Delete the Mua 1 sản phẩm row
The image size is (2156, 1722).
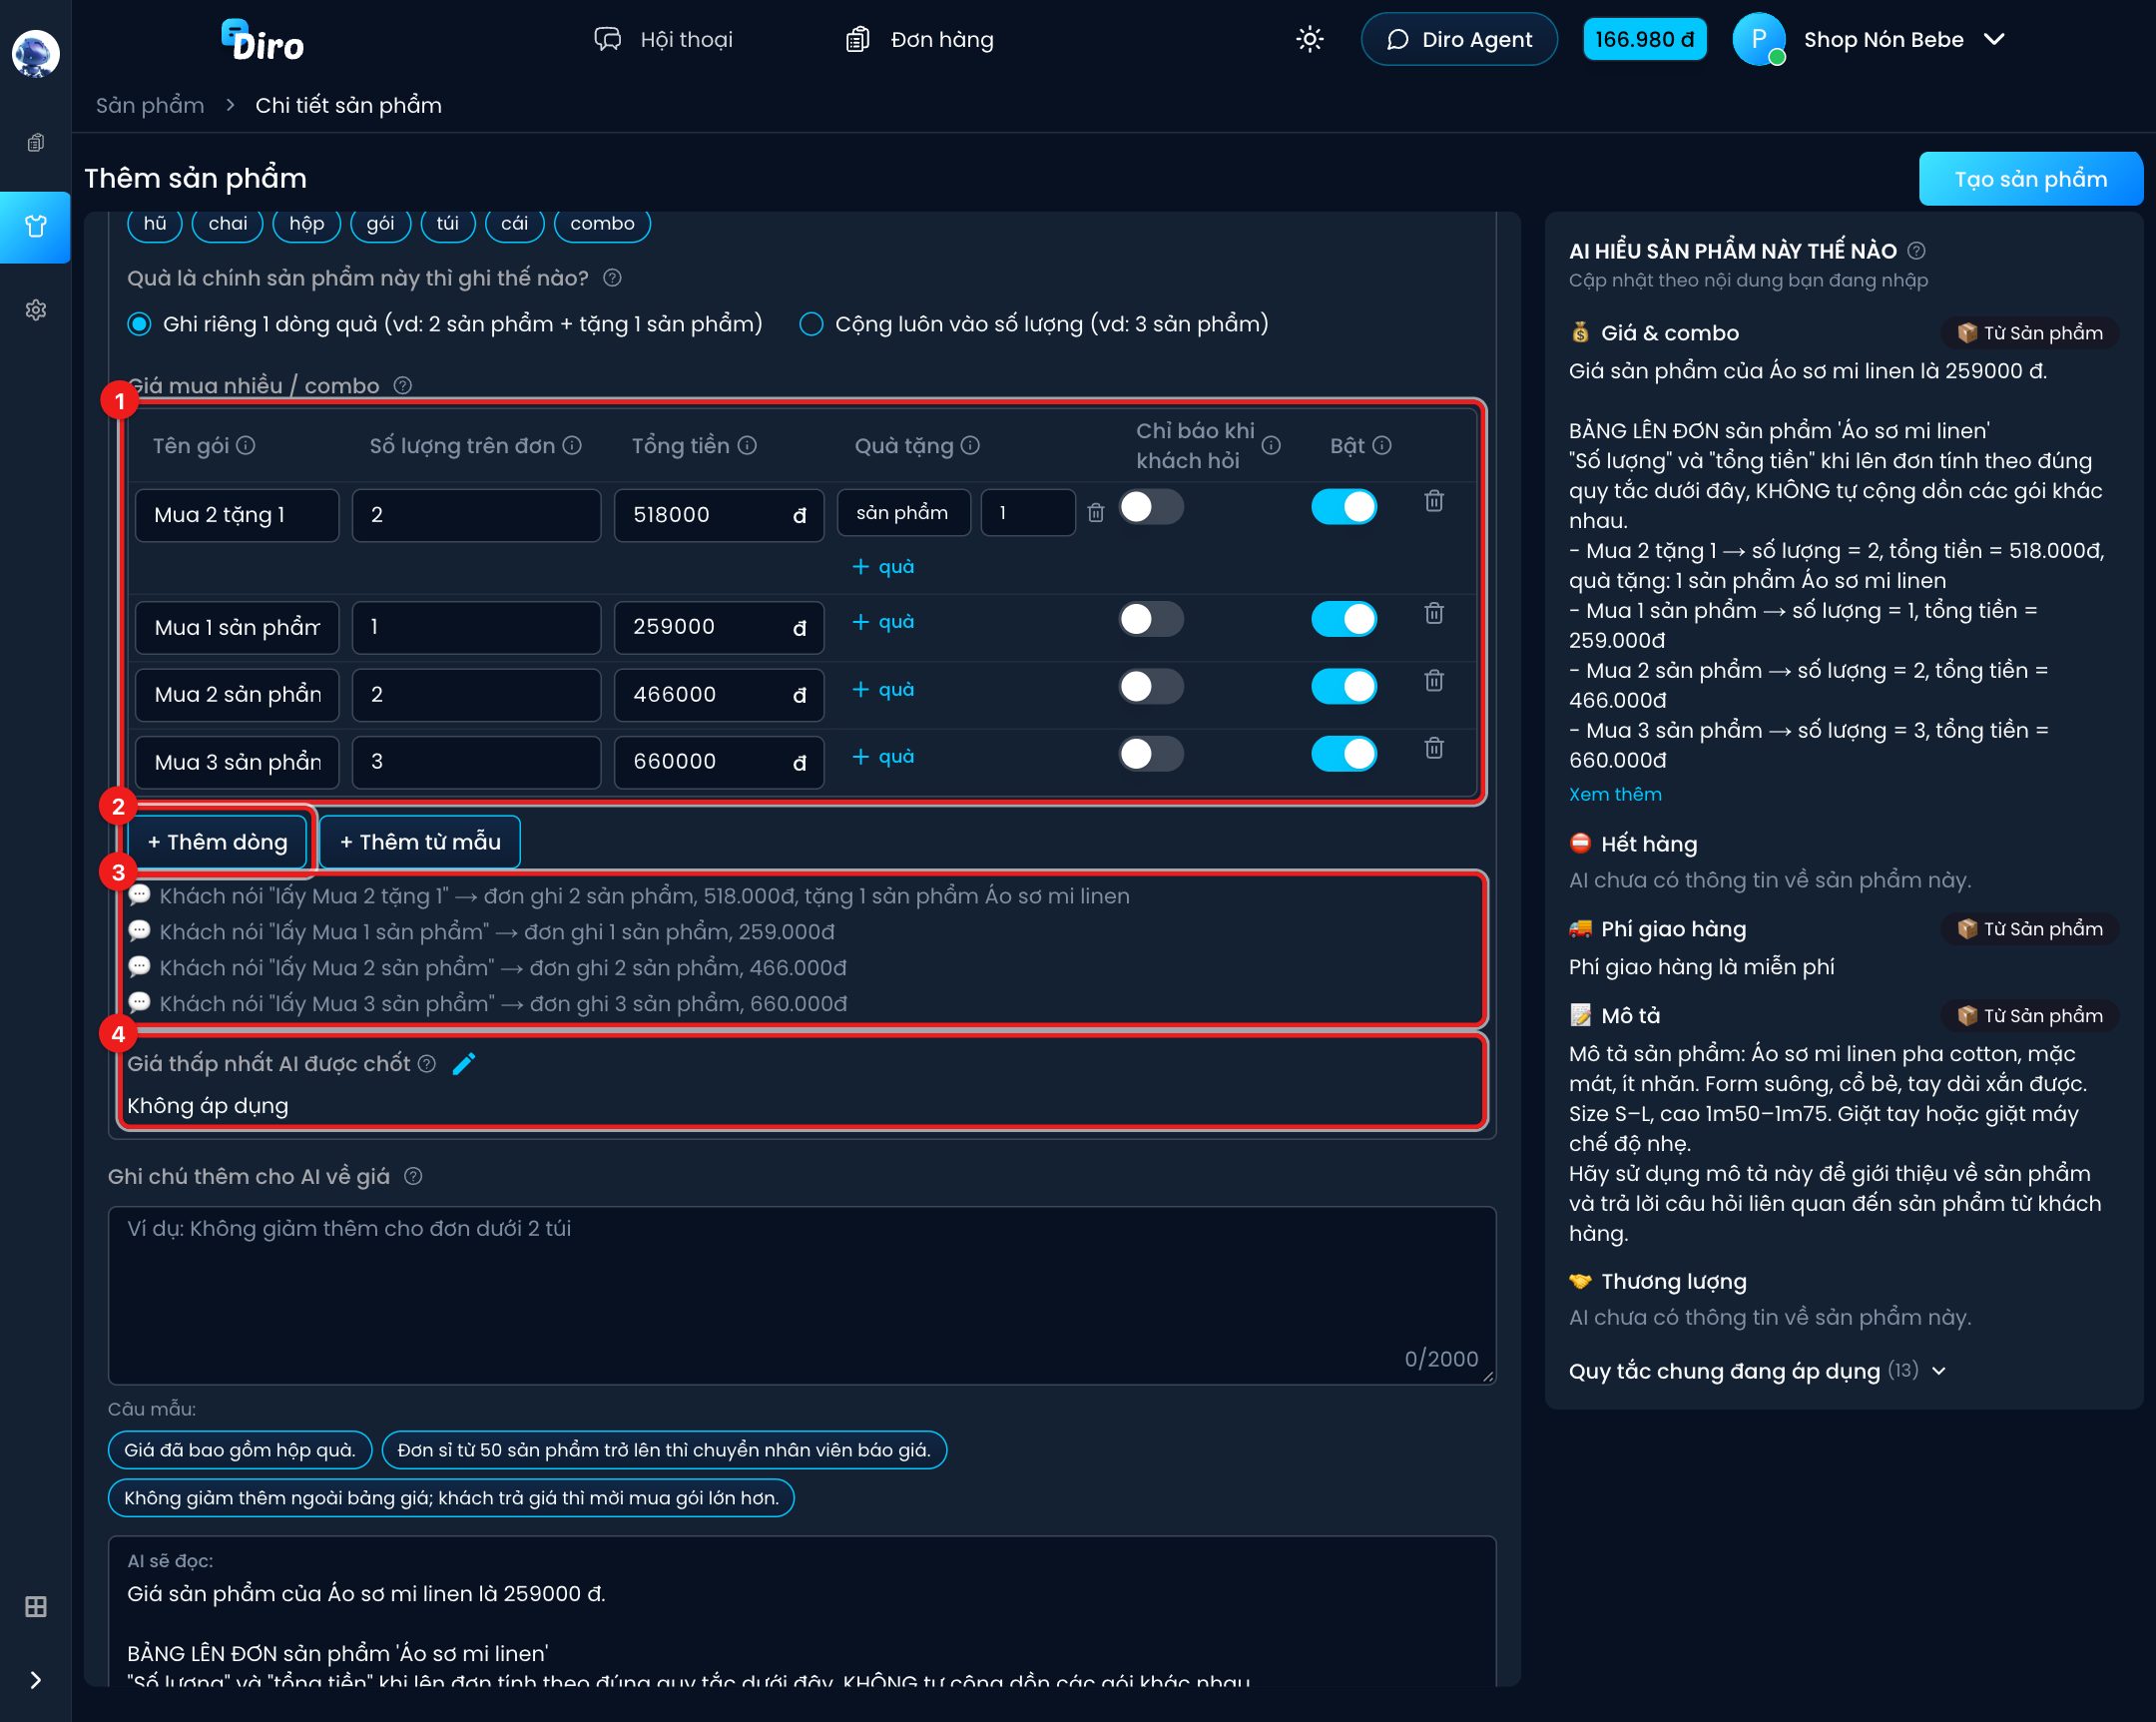(x=1433, y=613)
